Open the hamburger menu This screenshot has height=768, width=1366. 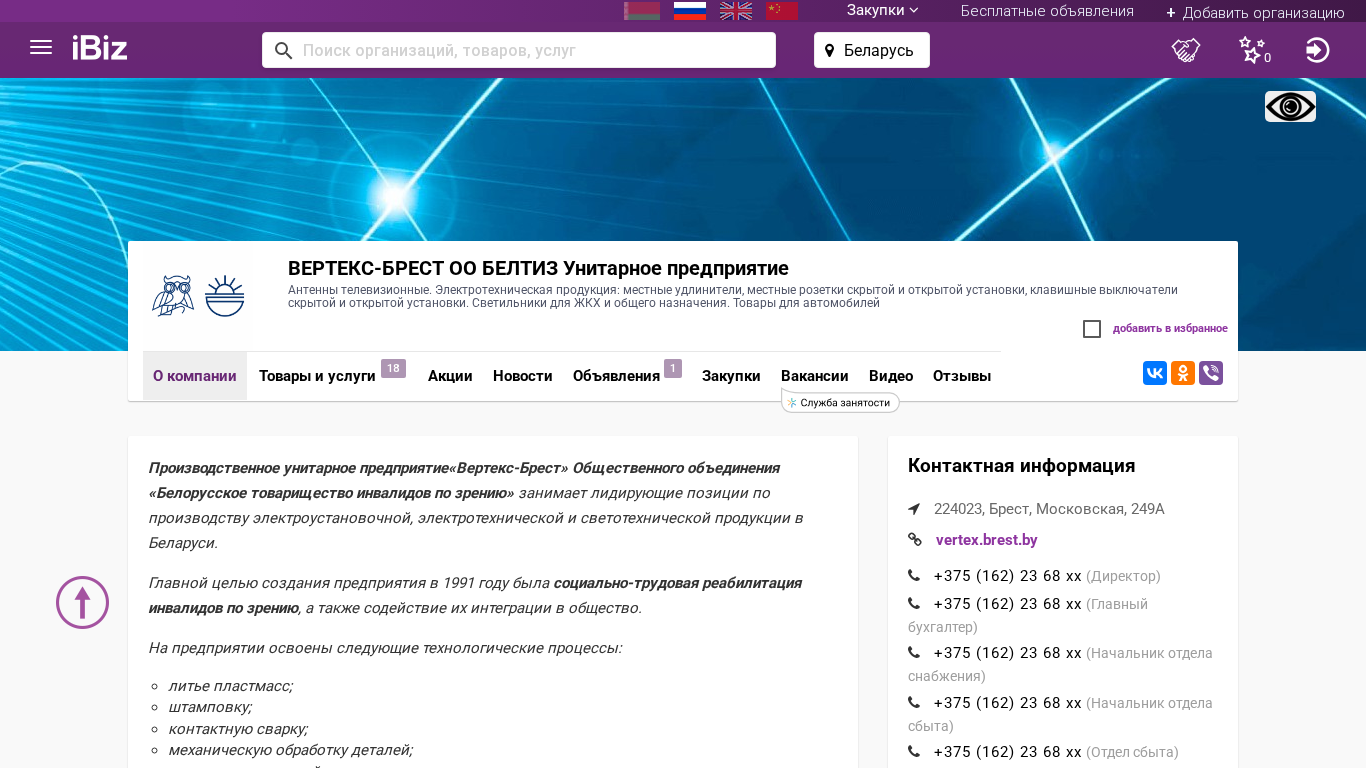(x=41, y=47)
